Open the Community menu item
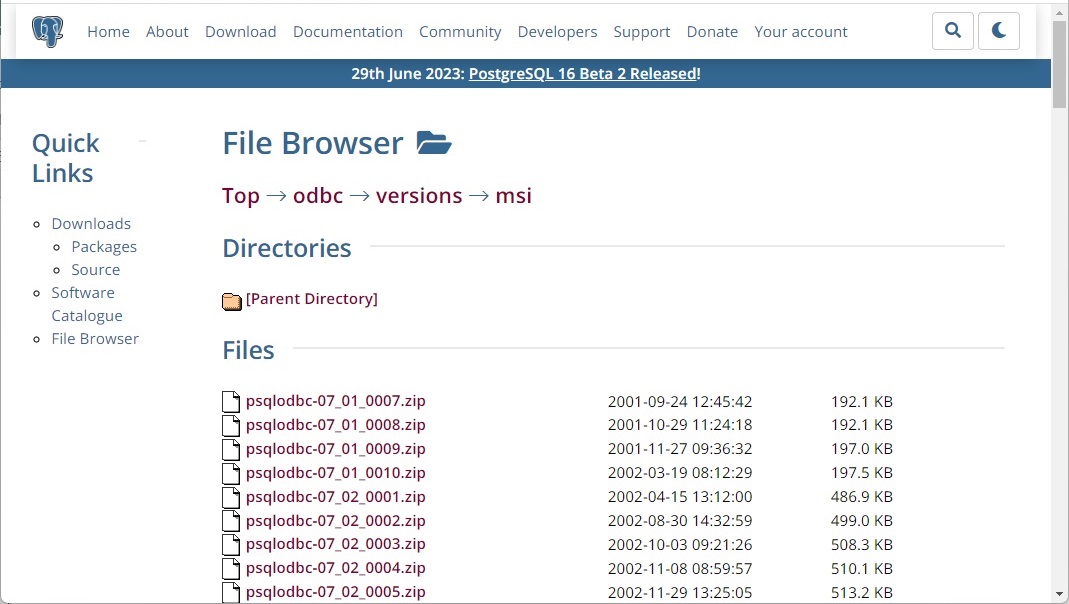 point(460,31)
